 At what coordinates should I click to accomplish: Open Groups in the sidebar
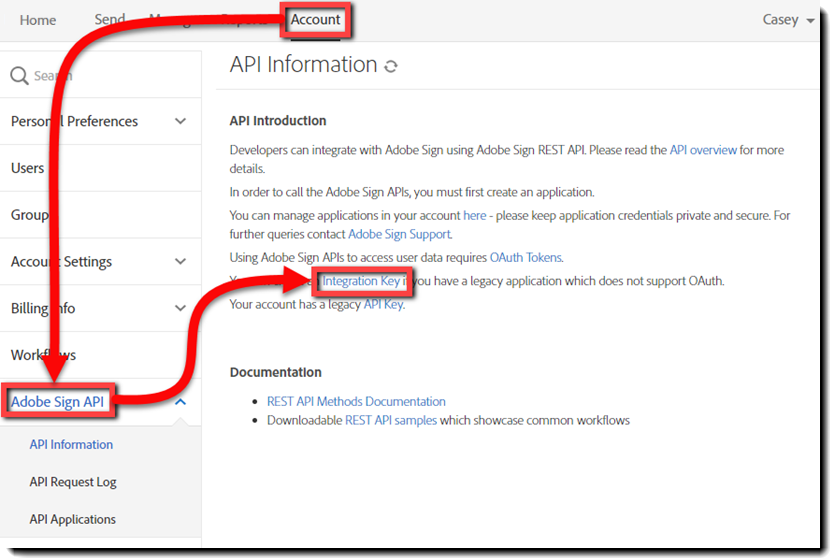point(30,214)
